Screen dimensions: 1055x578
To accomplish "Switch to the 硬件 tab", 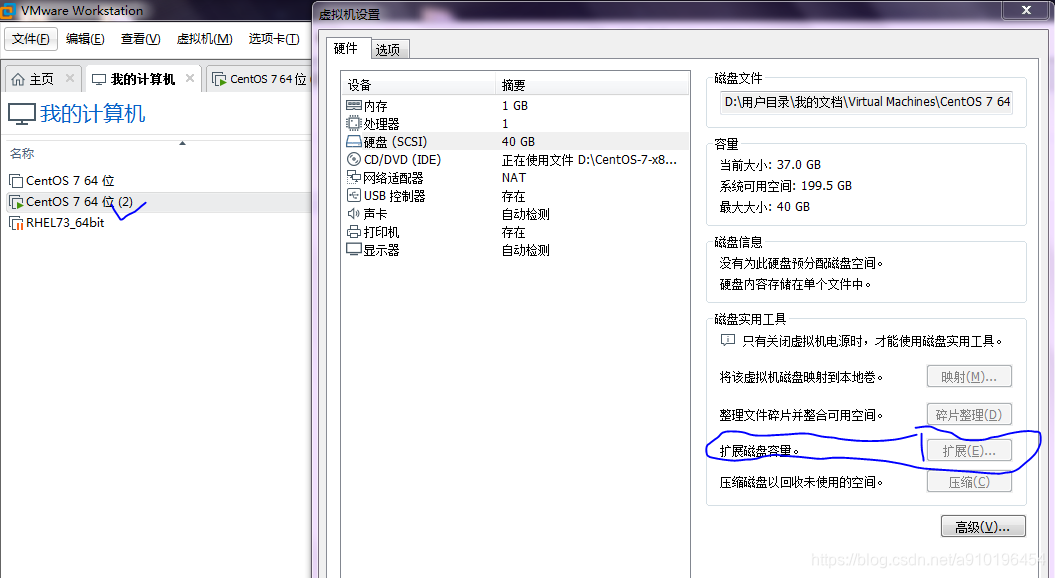I will pyautogui.click(x=346, y=48).
